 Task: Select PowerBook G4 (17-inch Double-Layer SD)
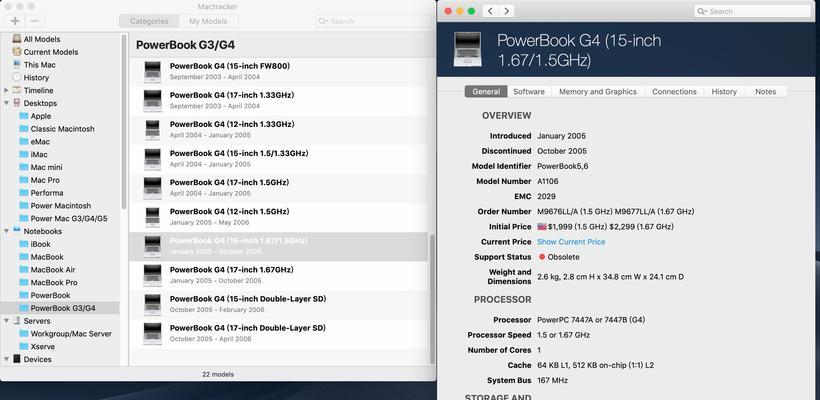(x=279, y=334)
